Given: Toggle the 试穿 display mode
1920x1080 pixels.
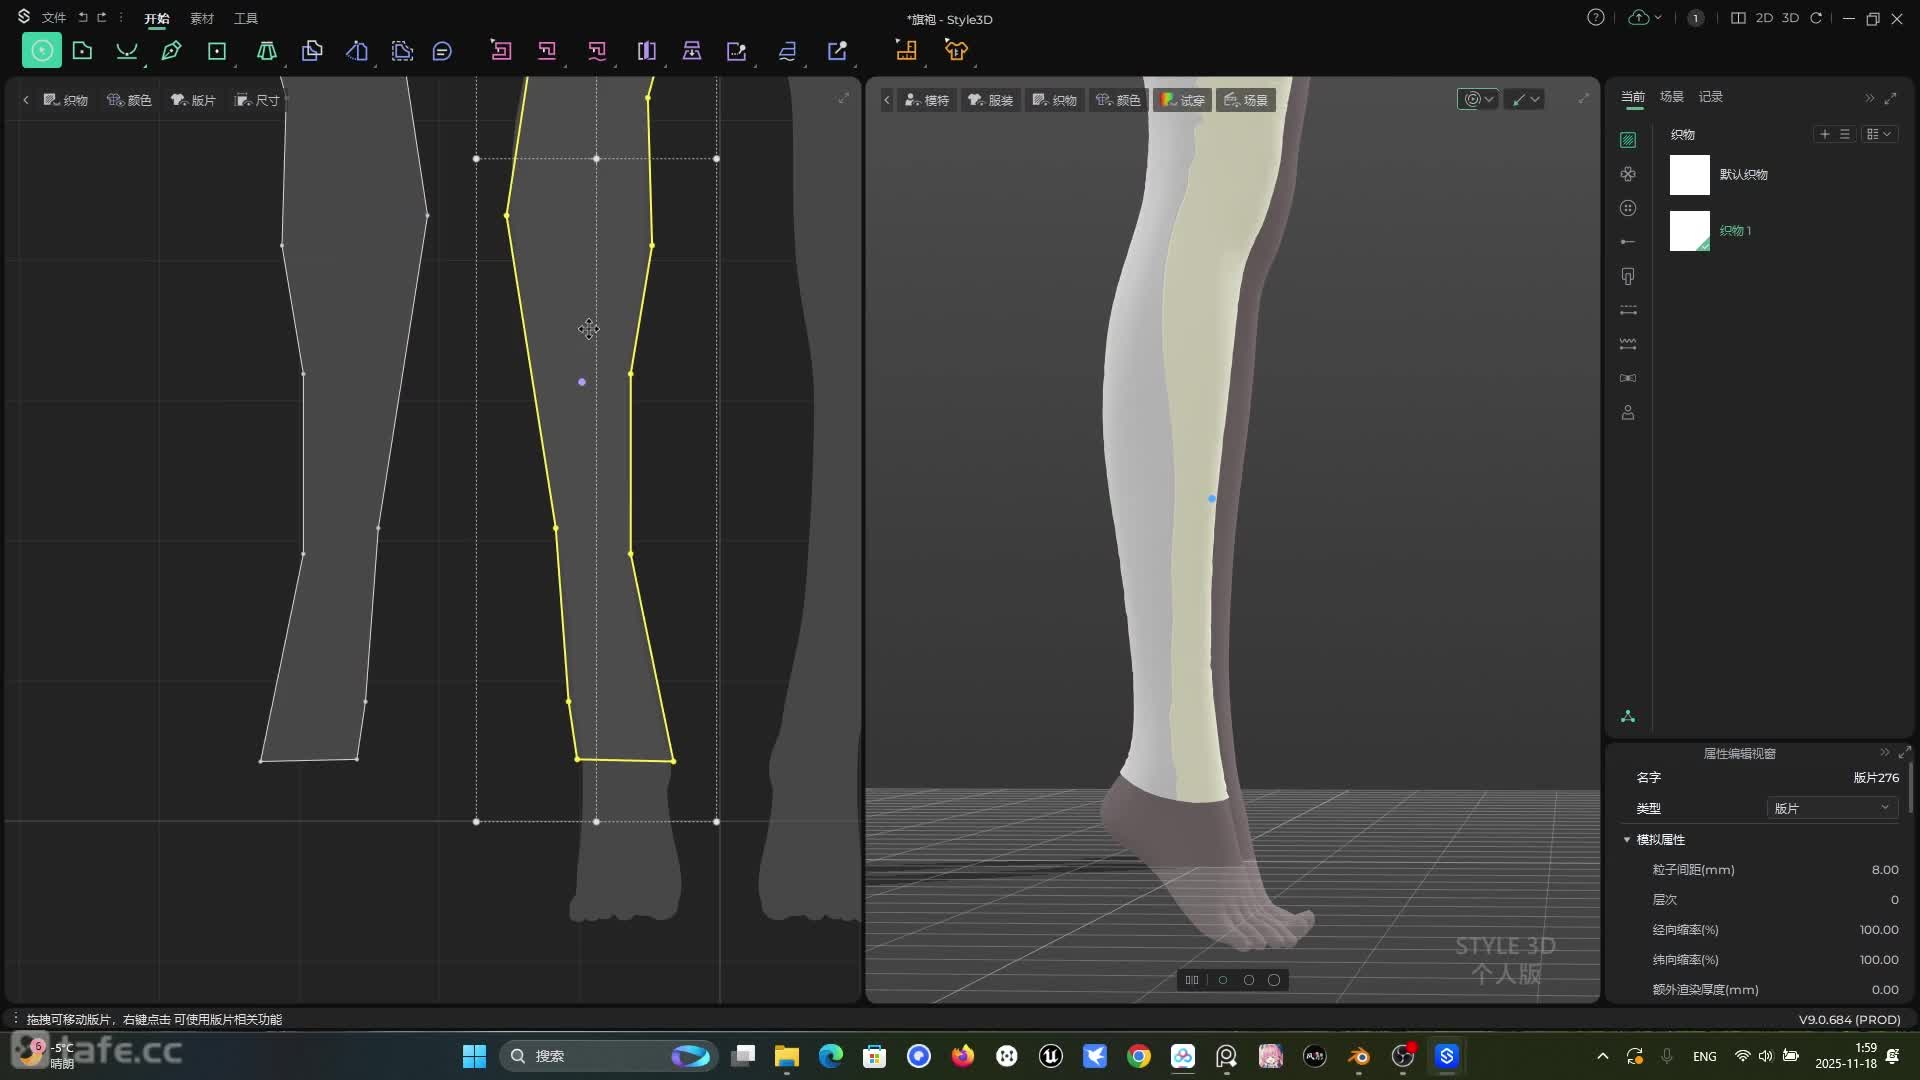Looking at the screenshot, I should (1182, 100).
